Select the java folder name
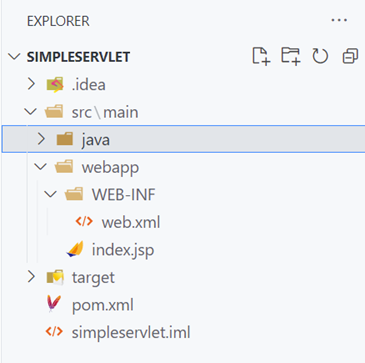This screenshot has height=363, width=365. click(x=96, y=140)
